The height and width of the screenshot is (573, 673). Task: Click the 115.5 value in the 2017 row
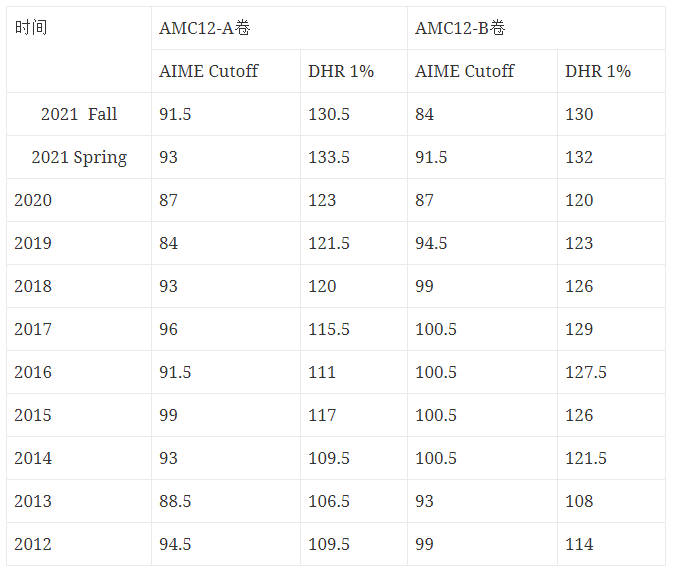click(354, 329)
